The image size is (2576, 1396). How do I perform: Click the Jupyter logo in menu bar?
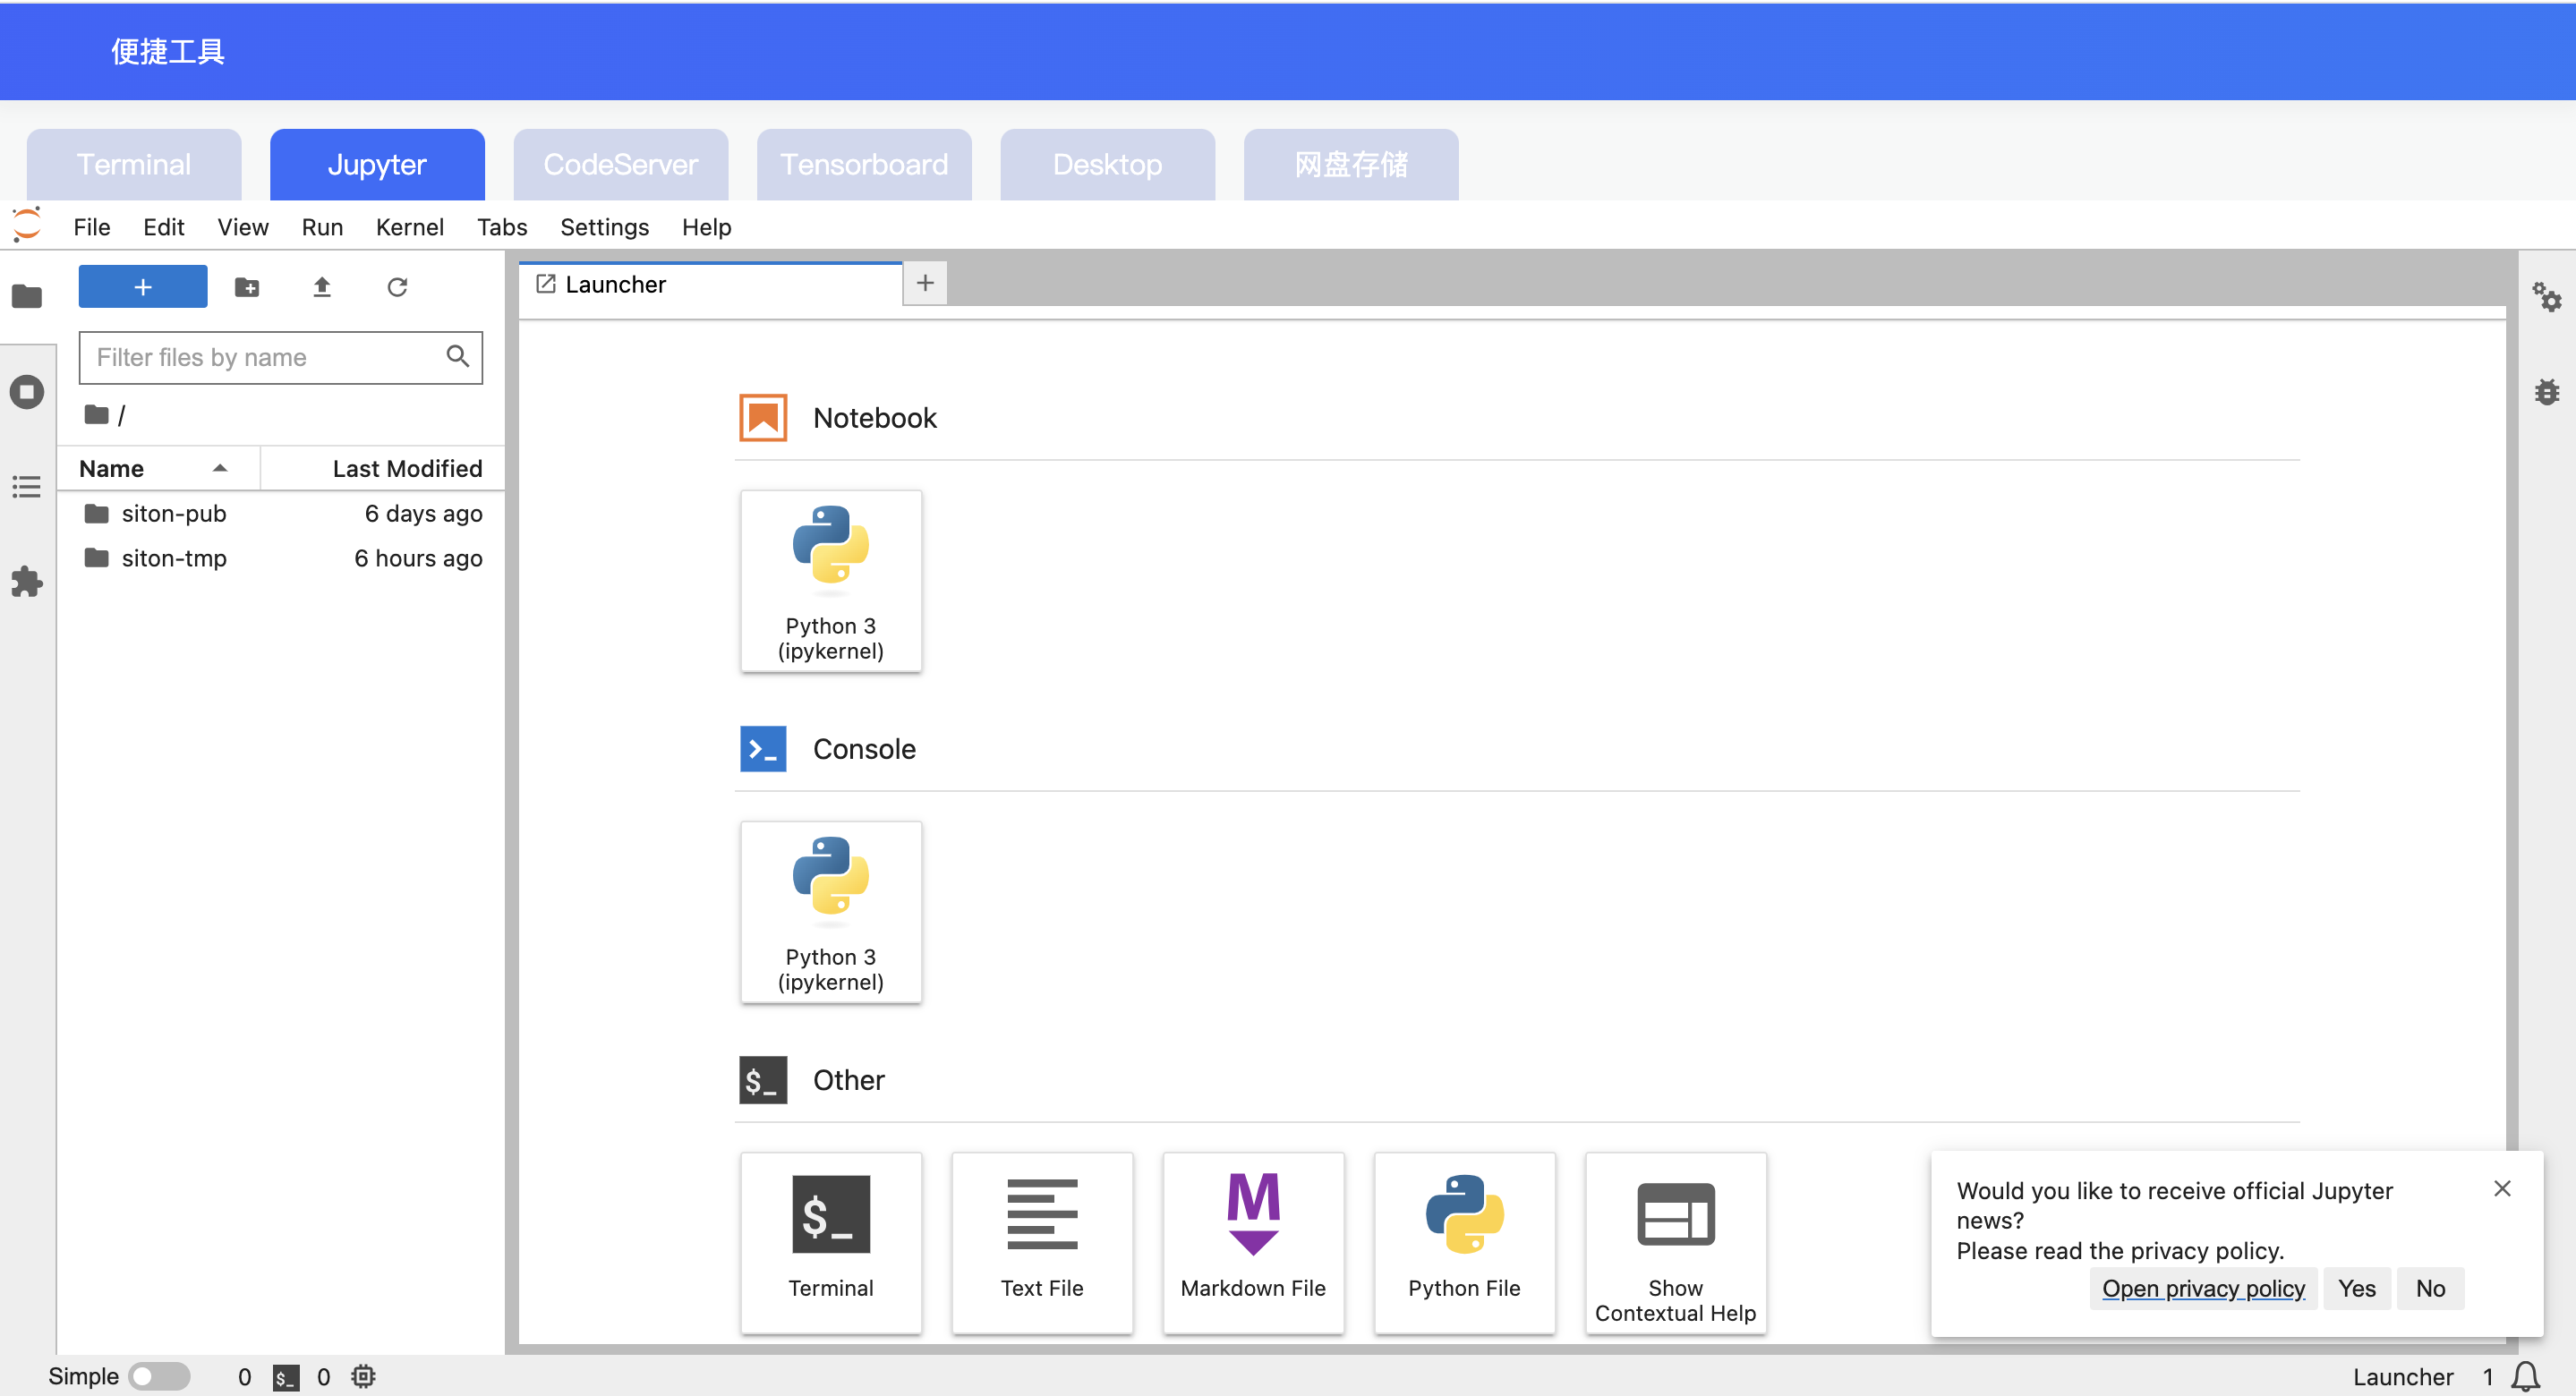click(x=27, y=226)
